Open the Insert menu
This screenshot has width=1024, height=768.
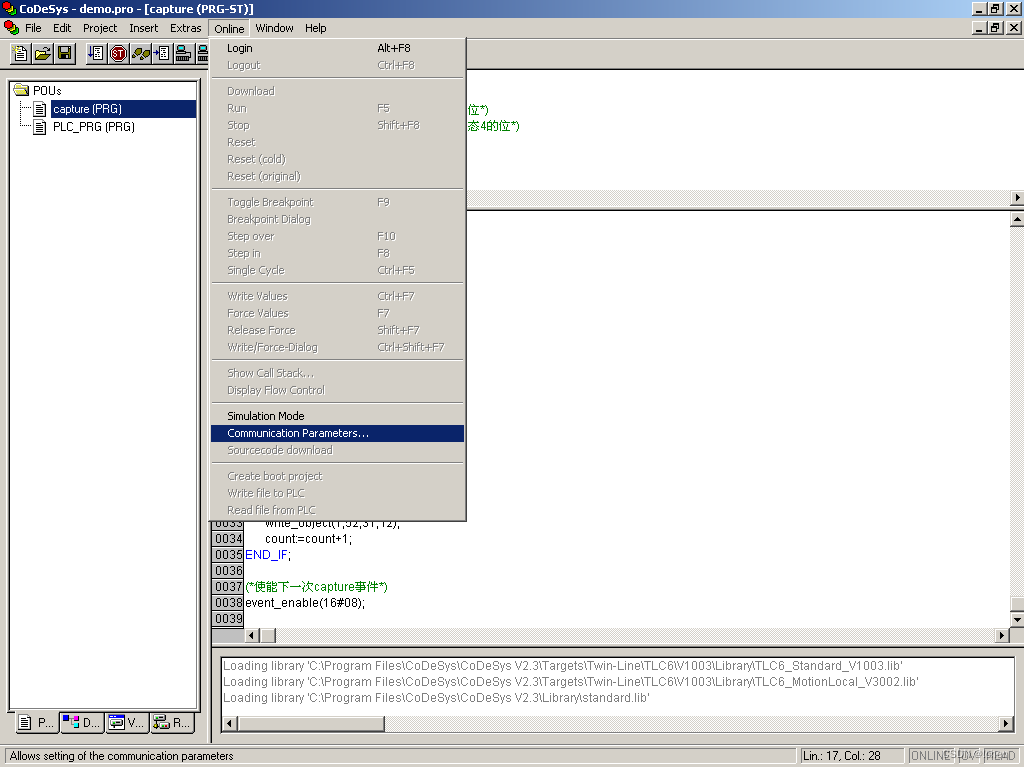pyautogui.click(x=144, y=28)
